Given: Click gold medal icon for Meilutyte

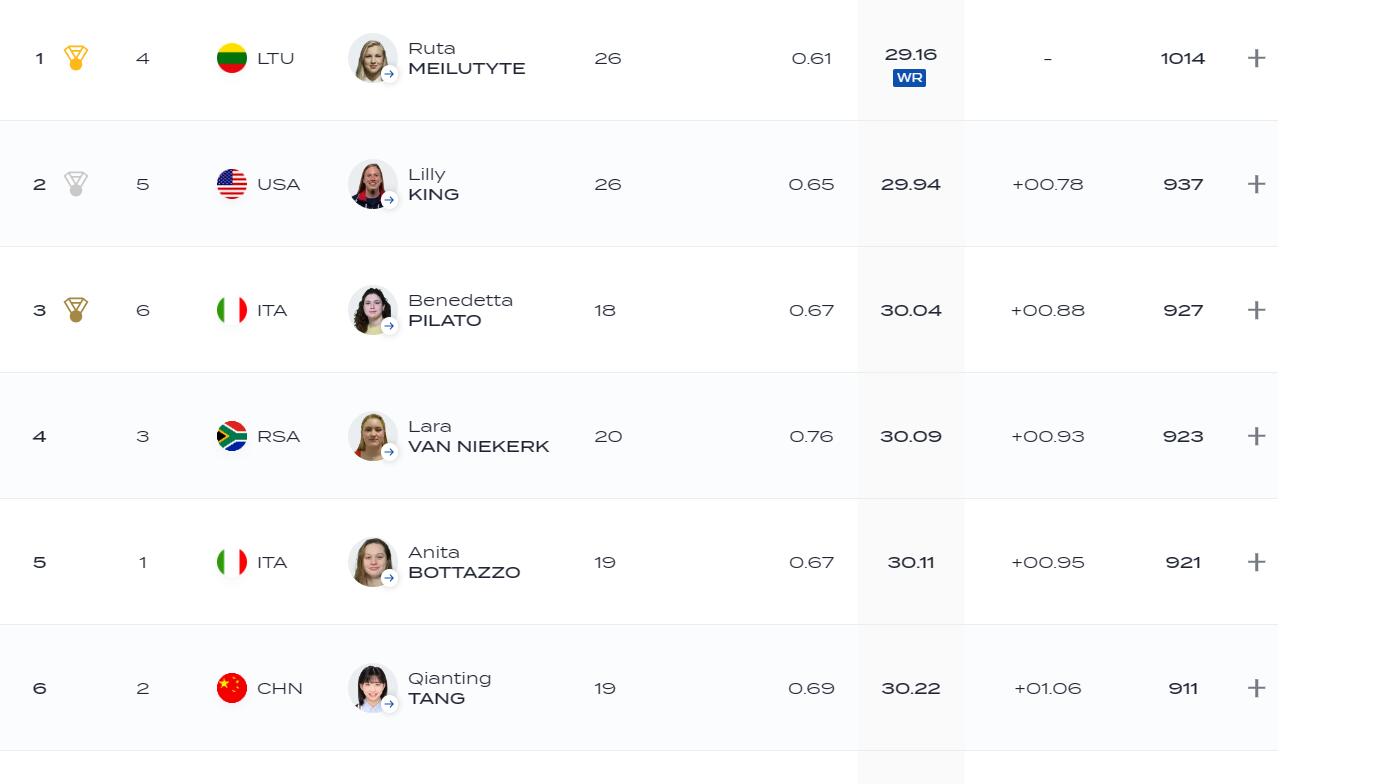Looking at the screenshot, I should coord(76,58).
